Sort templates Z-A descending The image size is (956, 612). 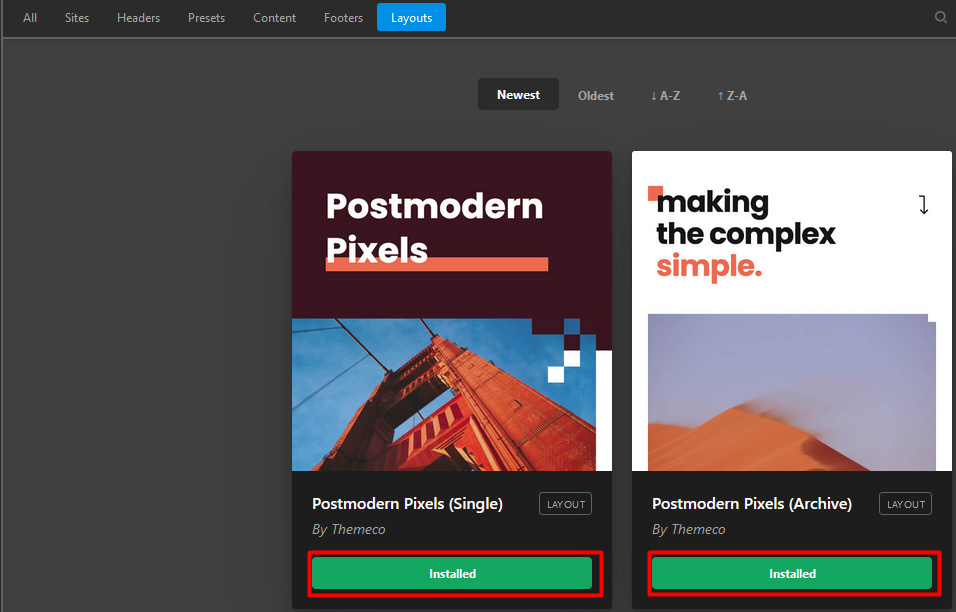(732, 96)
